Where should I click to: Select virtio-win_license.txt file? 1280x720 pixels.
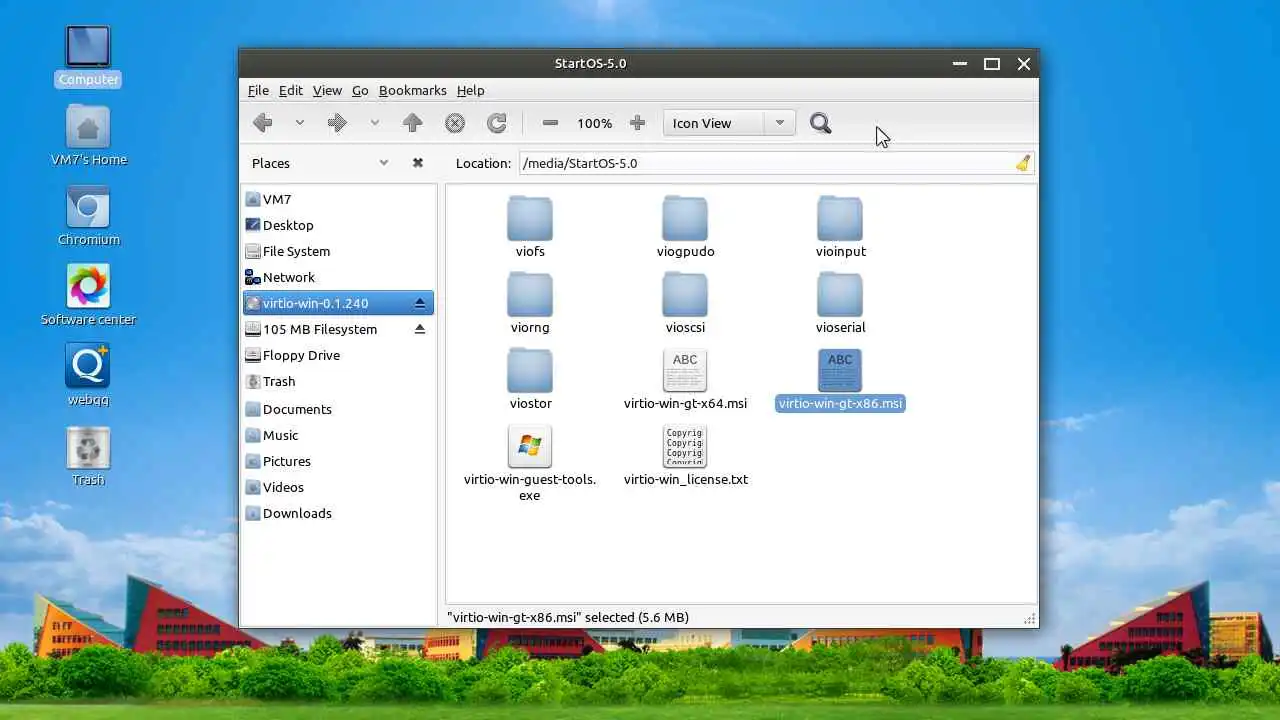685,455
